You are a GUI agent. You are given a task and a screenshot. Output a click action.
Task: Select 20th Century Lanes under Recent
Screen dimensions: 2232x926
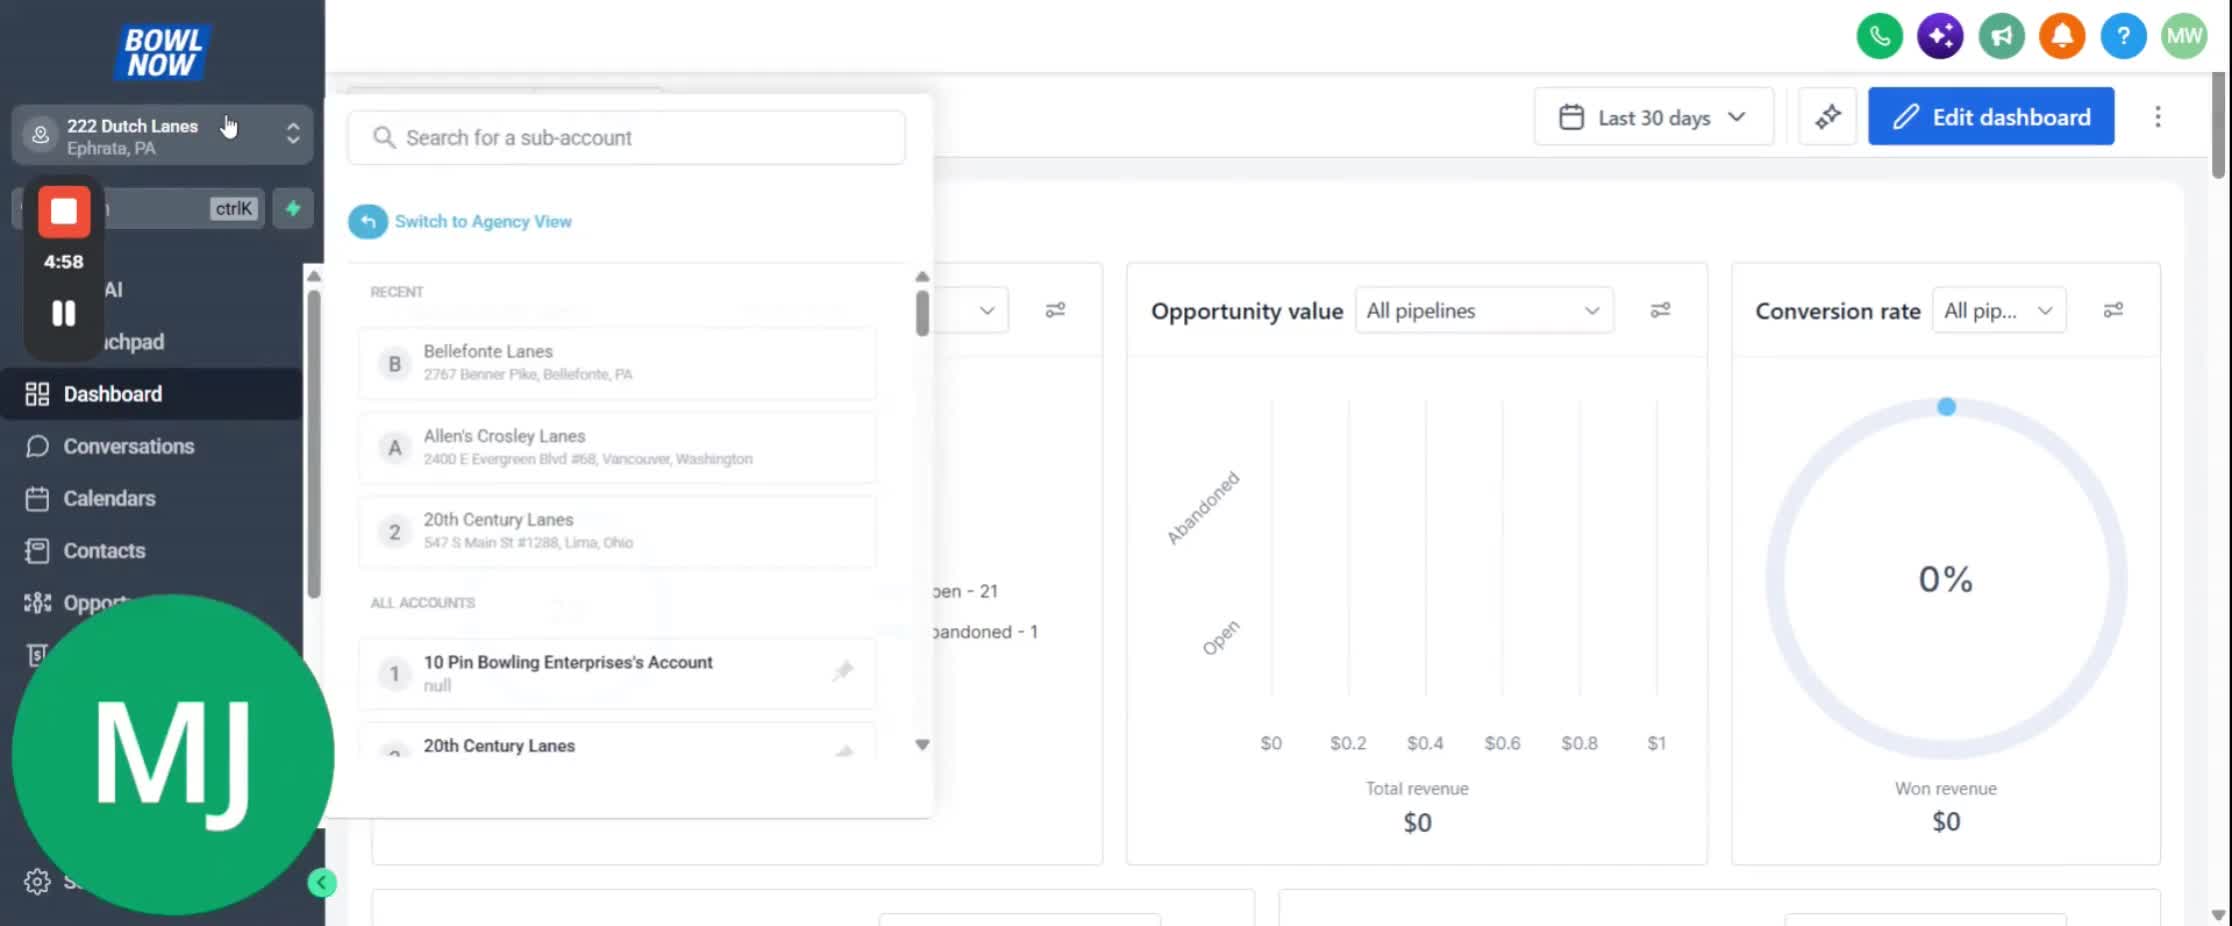617,531
